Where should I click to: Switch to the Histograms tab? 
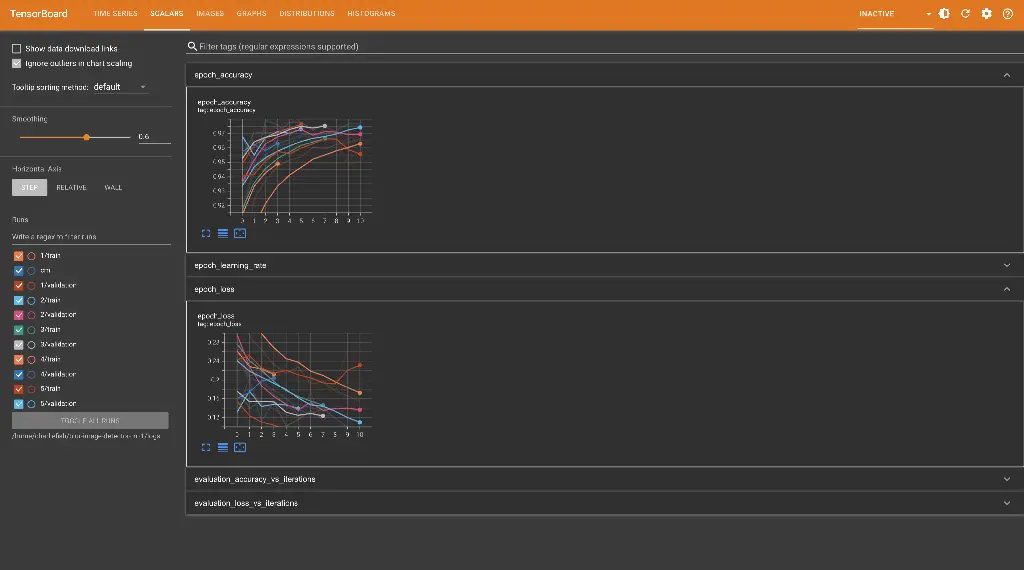(371, 14)
